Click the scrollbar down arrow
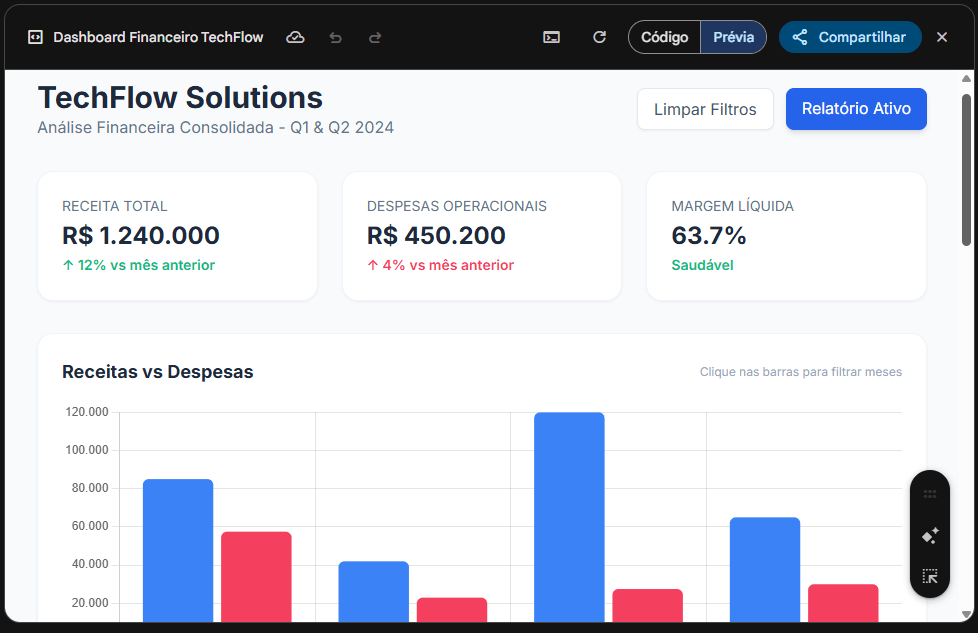 [966, 614]
